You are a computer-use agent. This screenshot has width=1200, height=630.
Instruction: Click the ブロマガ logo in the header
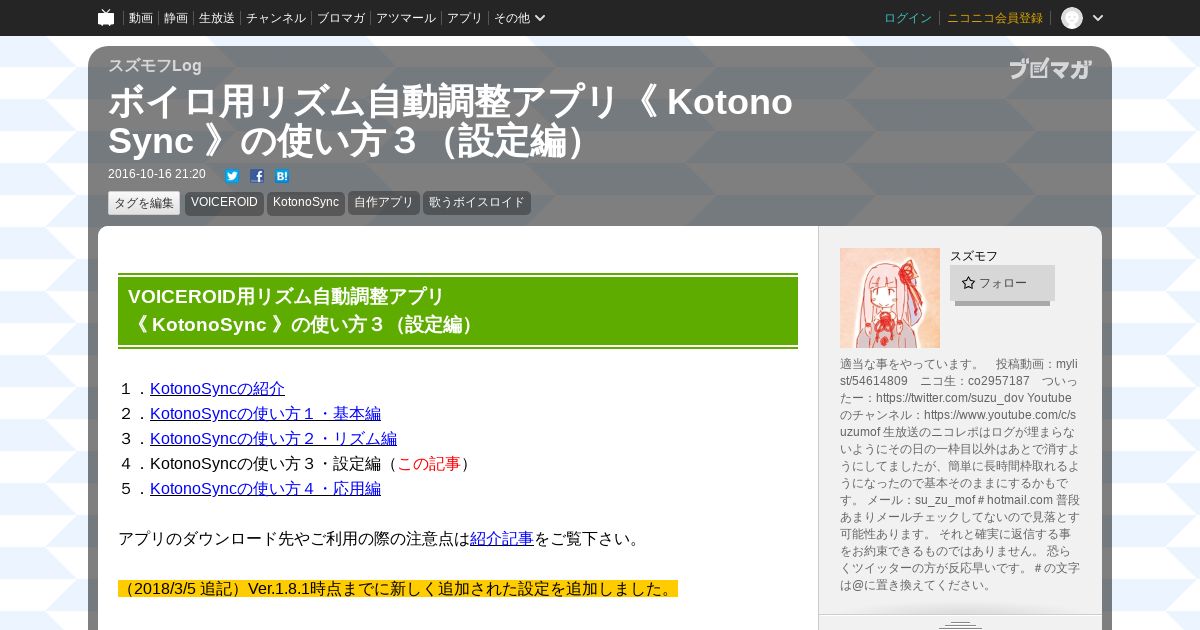1050,69
